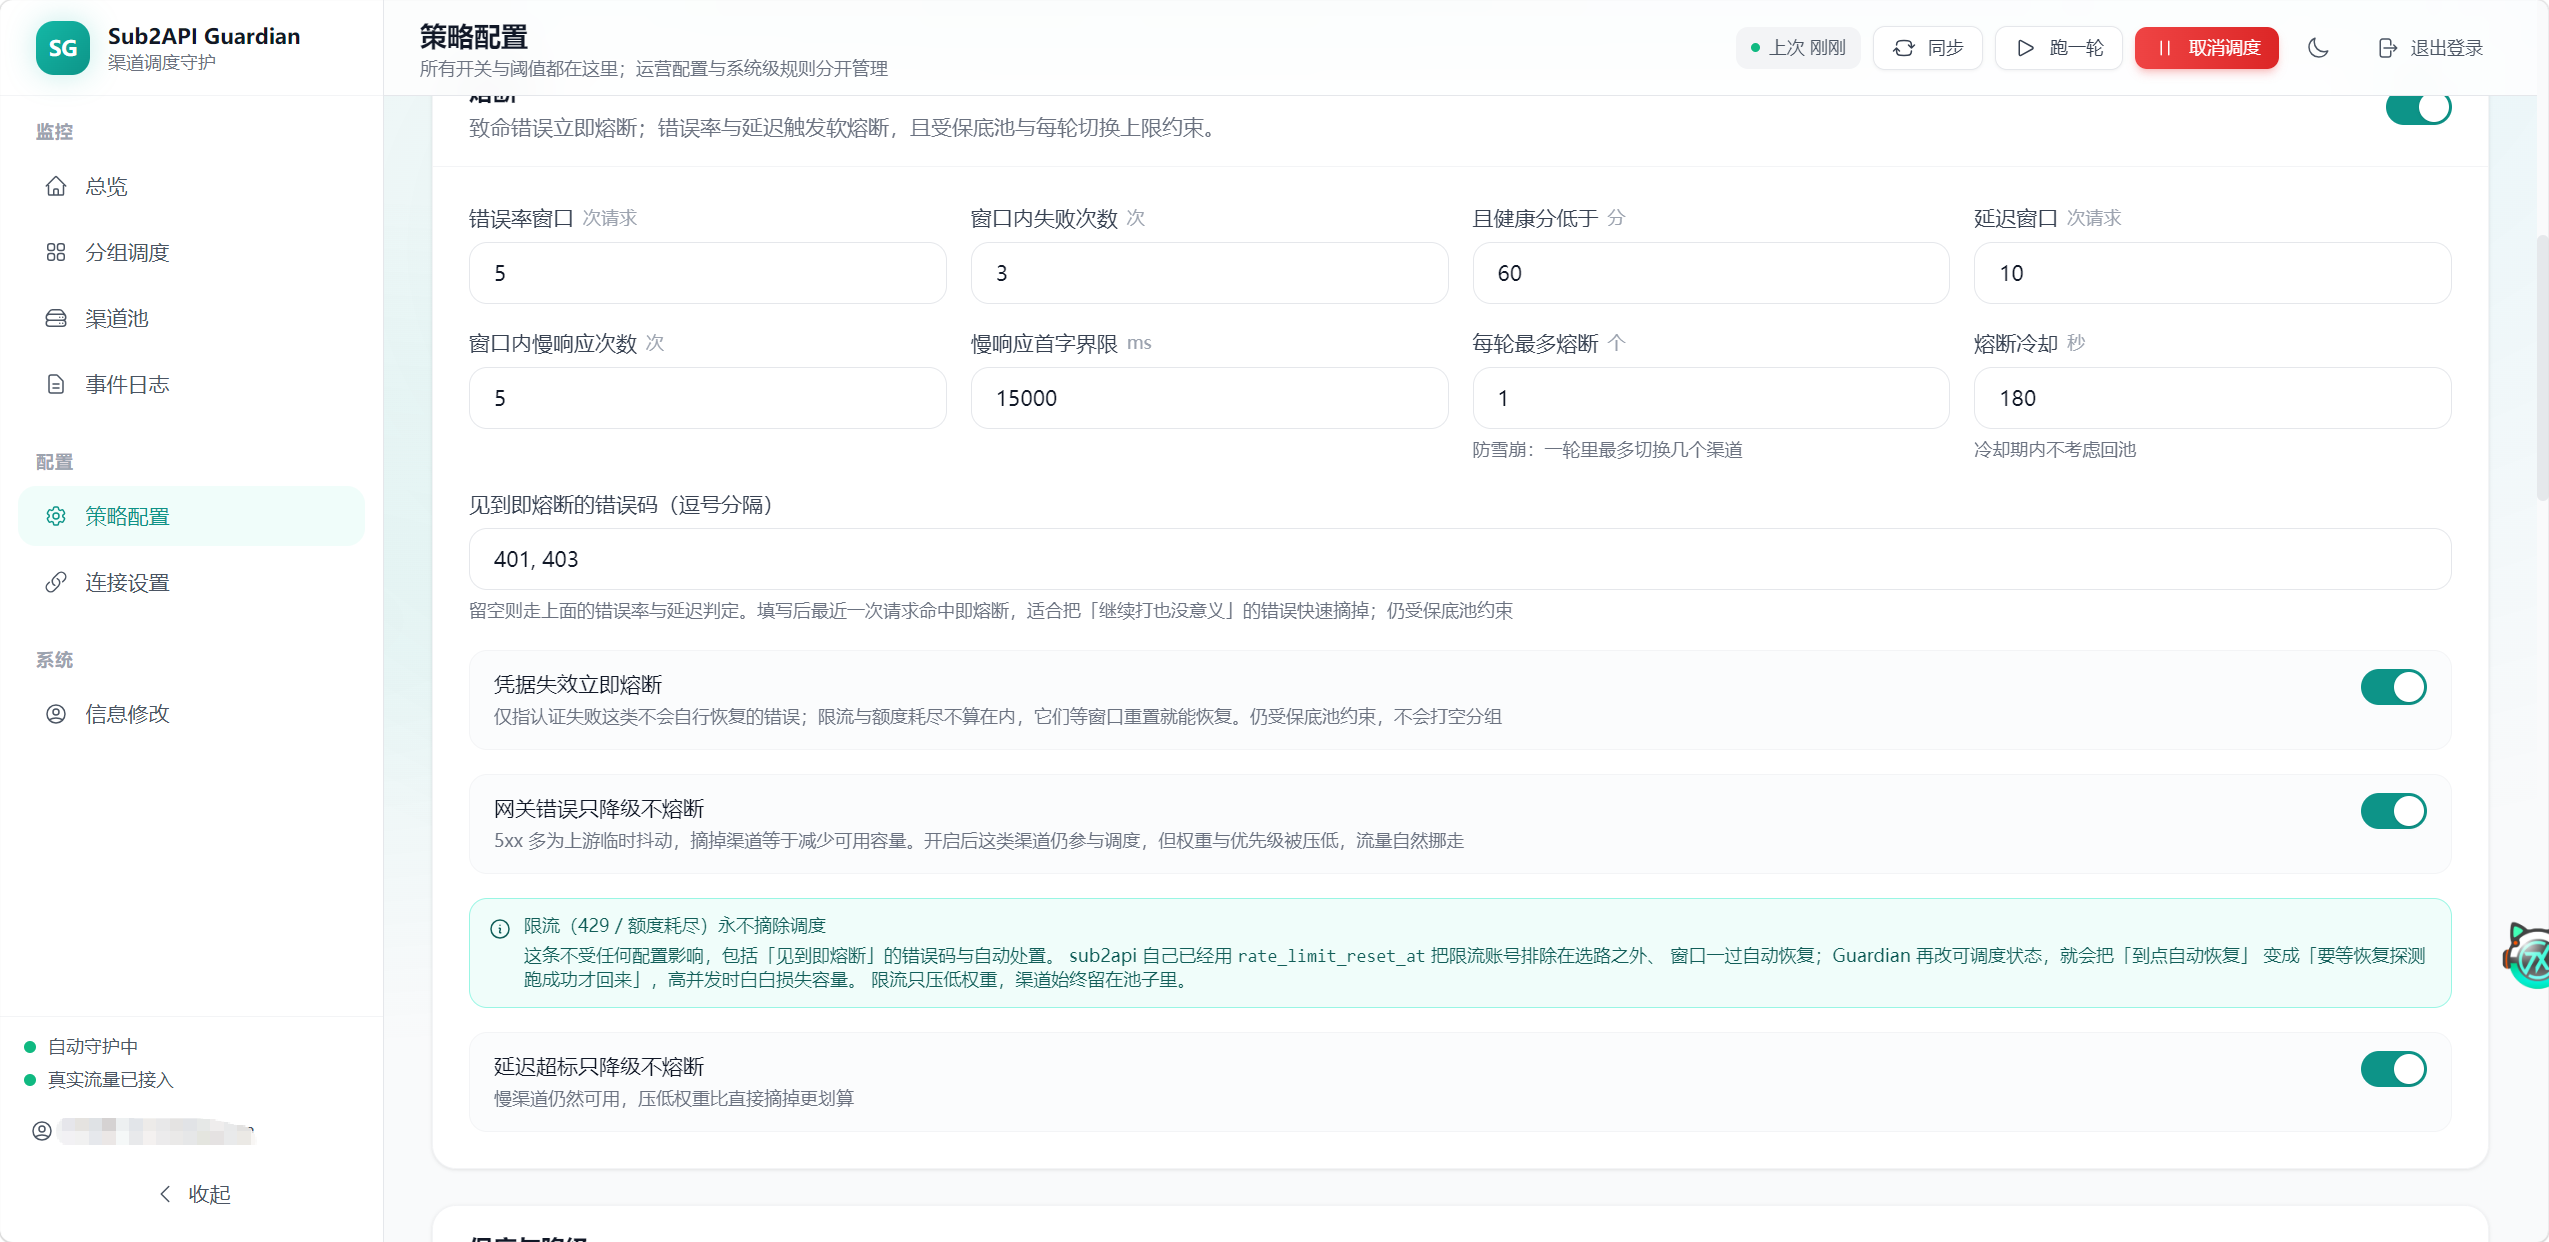This screenshot has width=2549, height=1242.
Task: Select the 策略配置 gear icon
Action: tap(56, 517)
